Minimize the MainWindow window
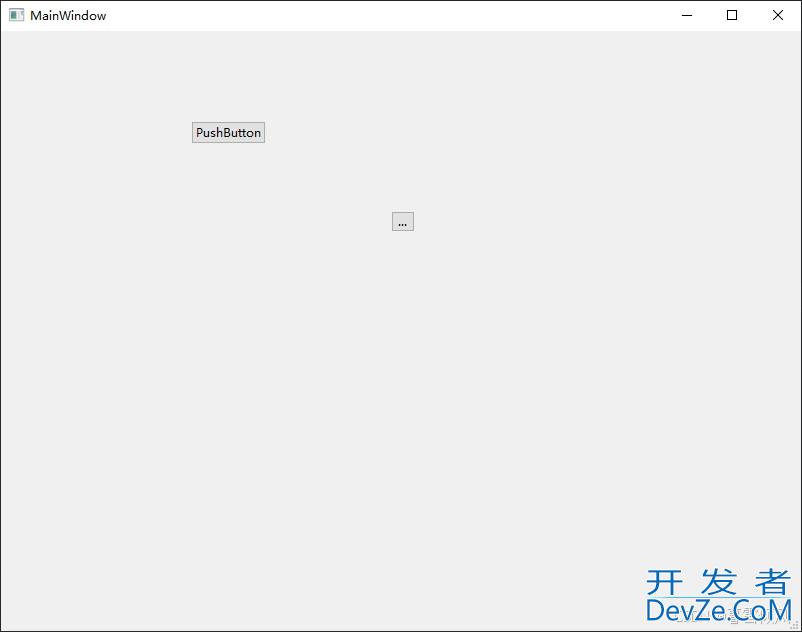 [687, 15]
